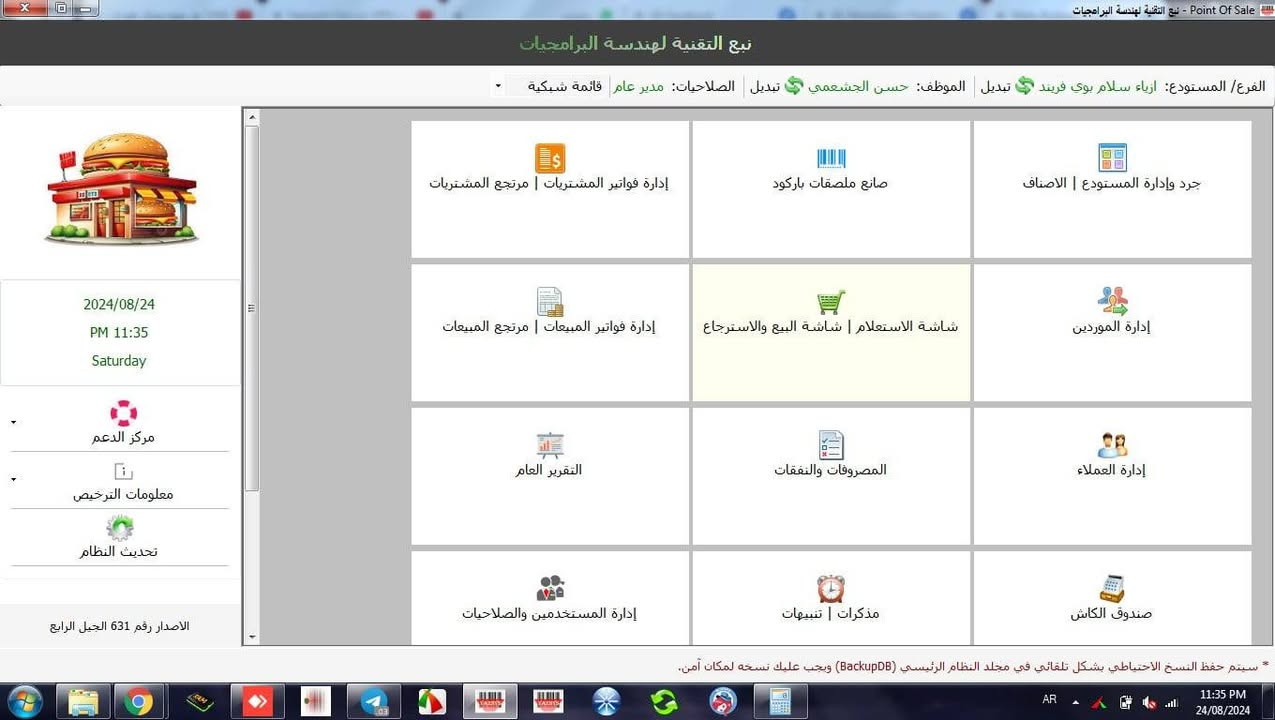Viewport: 1275px width, 720px height.
Task: Click مركز الدعم label
Action: click(x=123, y=437)
